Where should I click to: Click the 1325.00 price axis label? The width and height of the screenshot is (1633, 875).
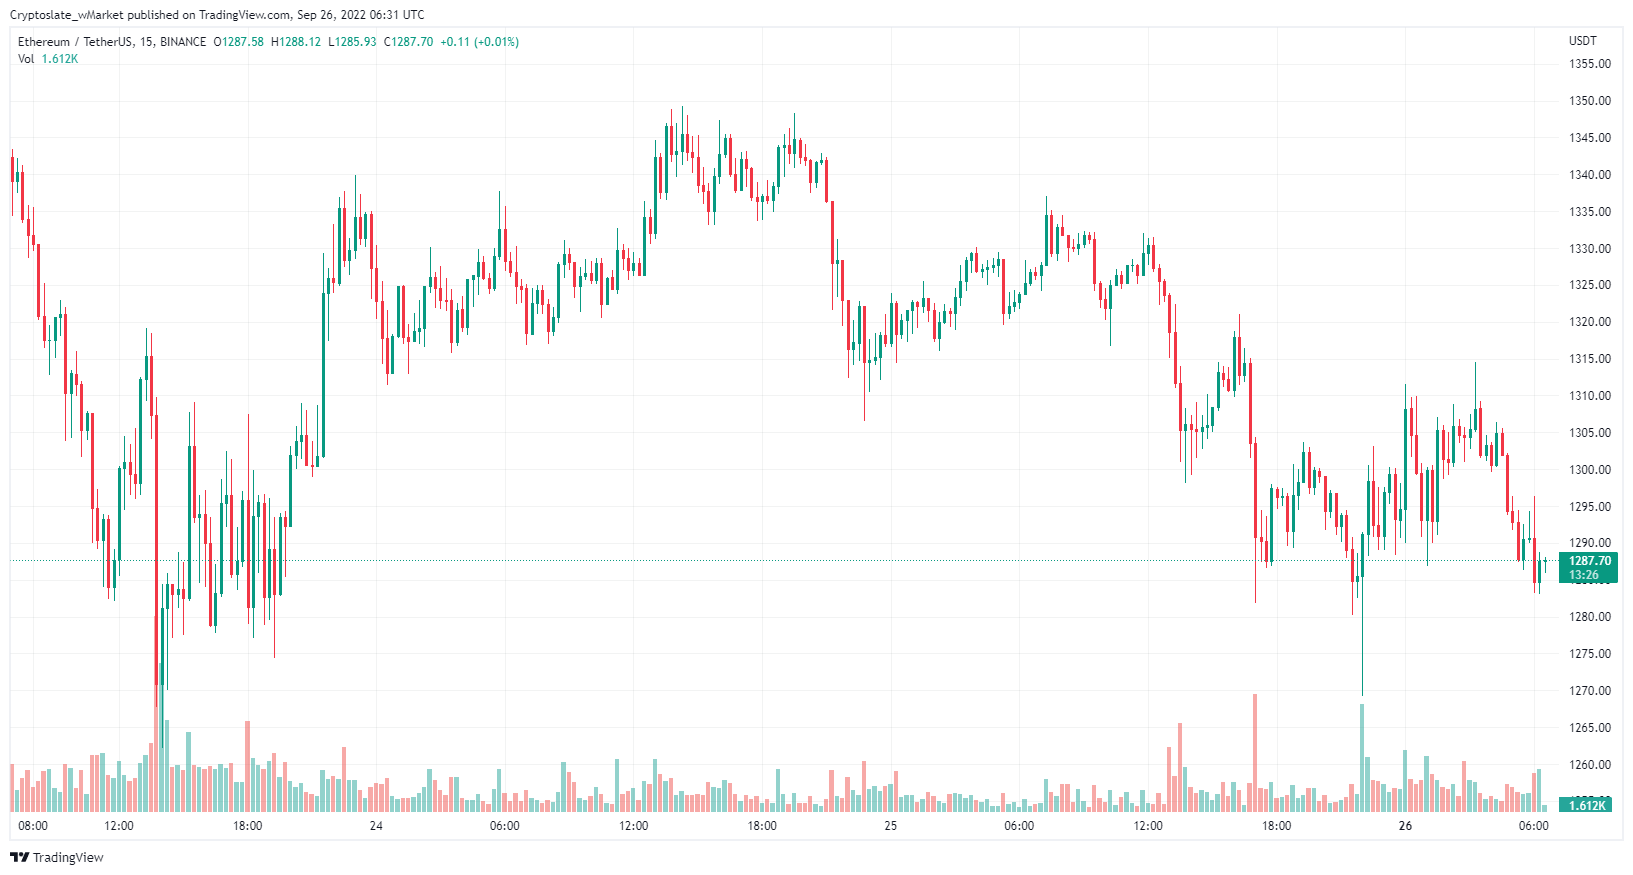pyautogui.click(x=1590, y=285)
